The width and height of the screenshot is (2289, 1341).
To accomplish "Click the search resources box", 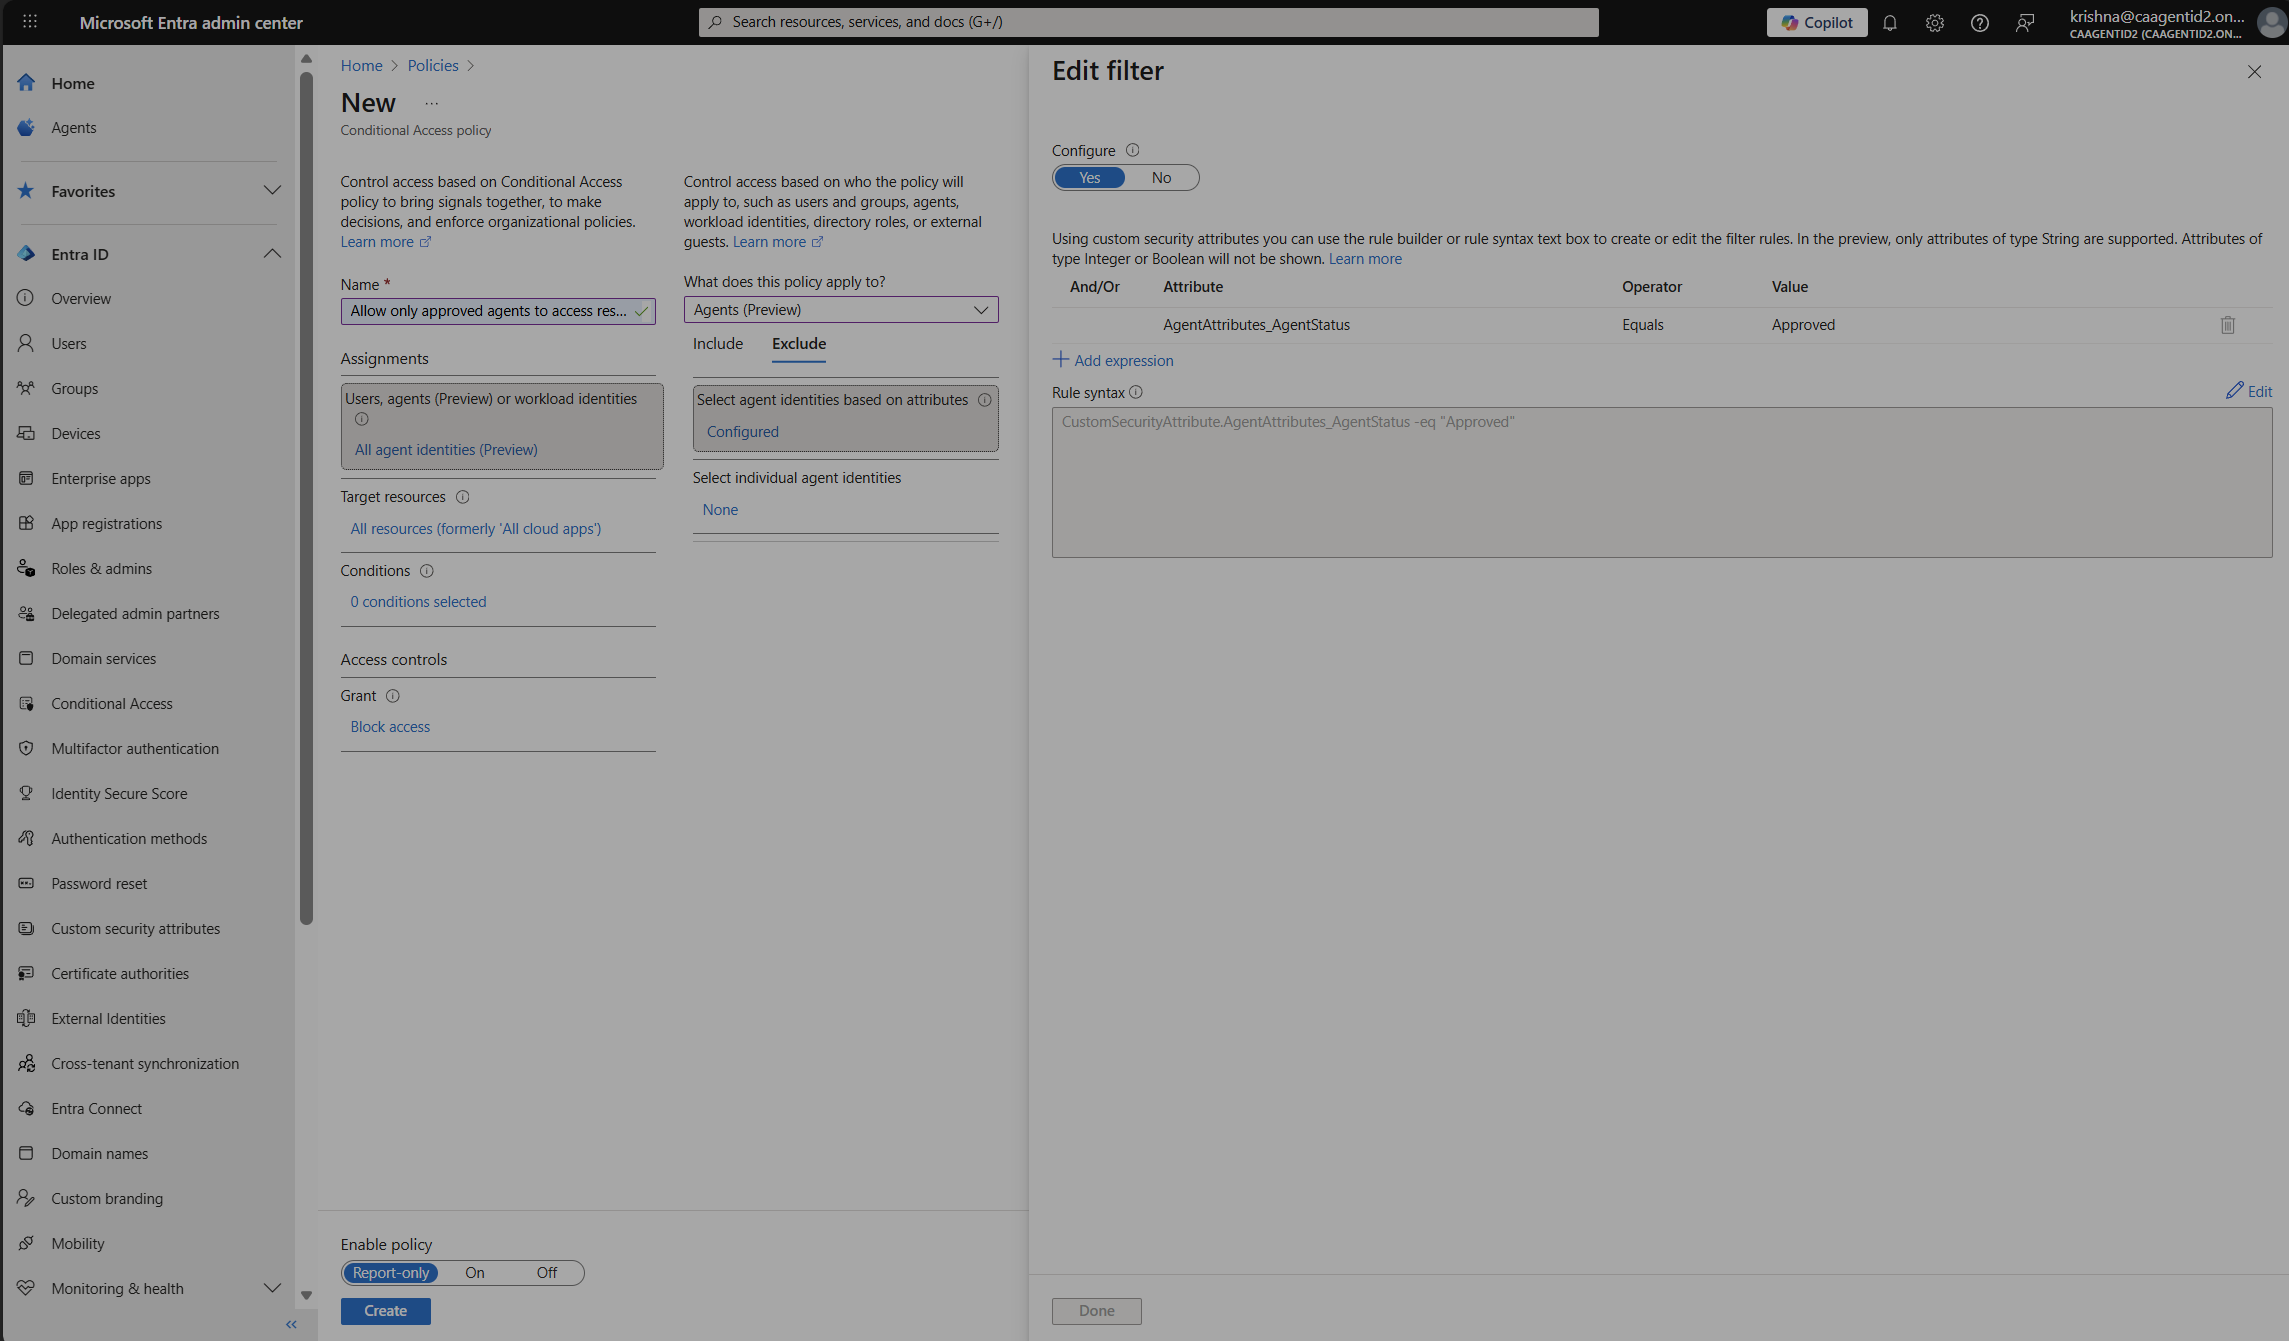I will pyautogui.click(x=1148, y=22).
